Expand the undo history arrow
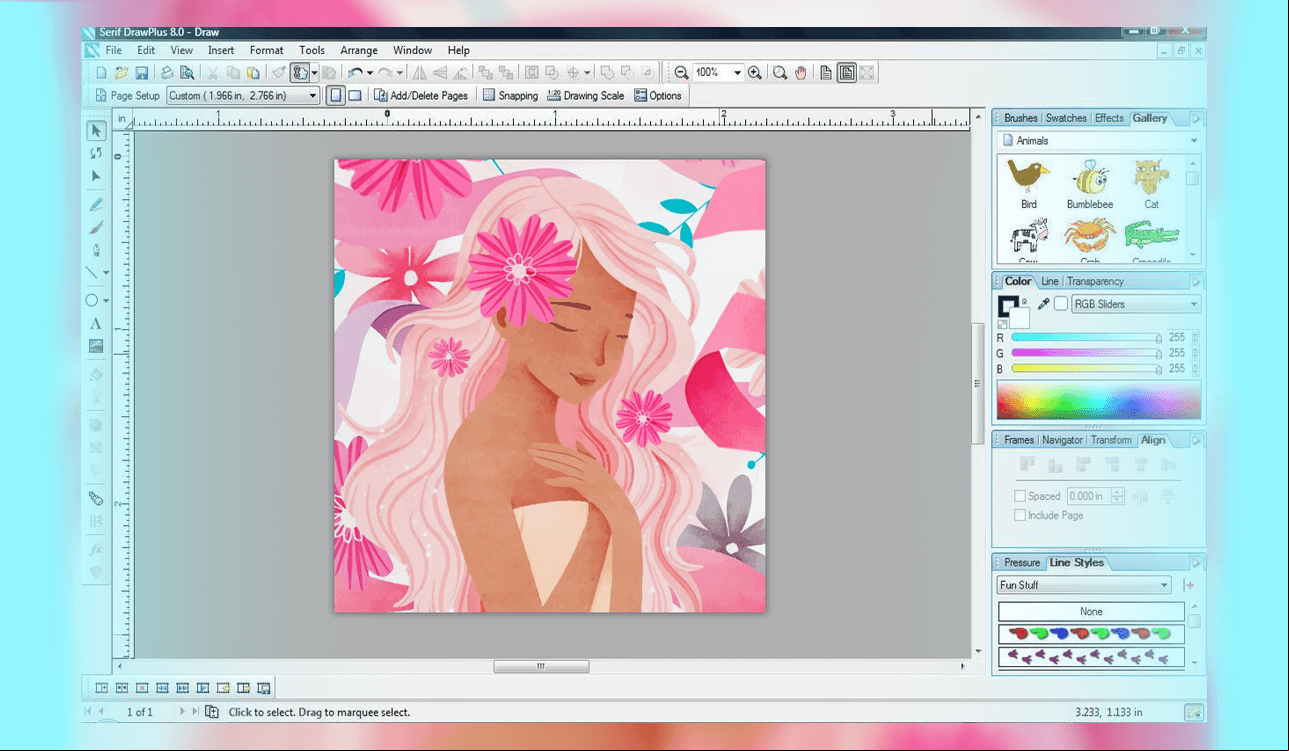This screenshot has height=751, width=1289. (x=369, y=73)
